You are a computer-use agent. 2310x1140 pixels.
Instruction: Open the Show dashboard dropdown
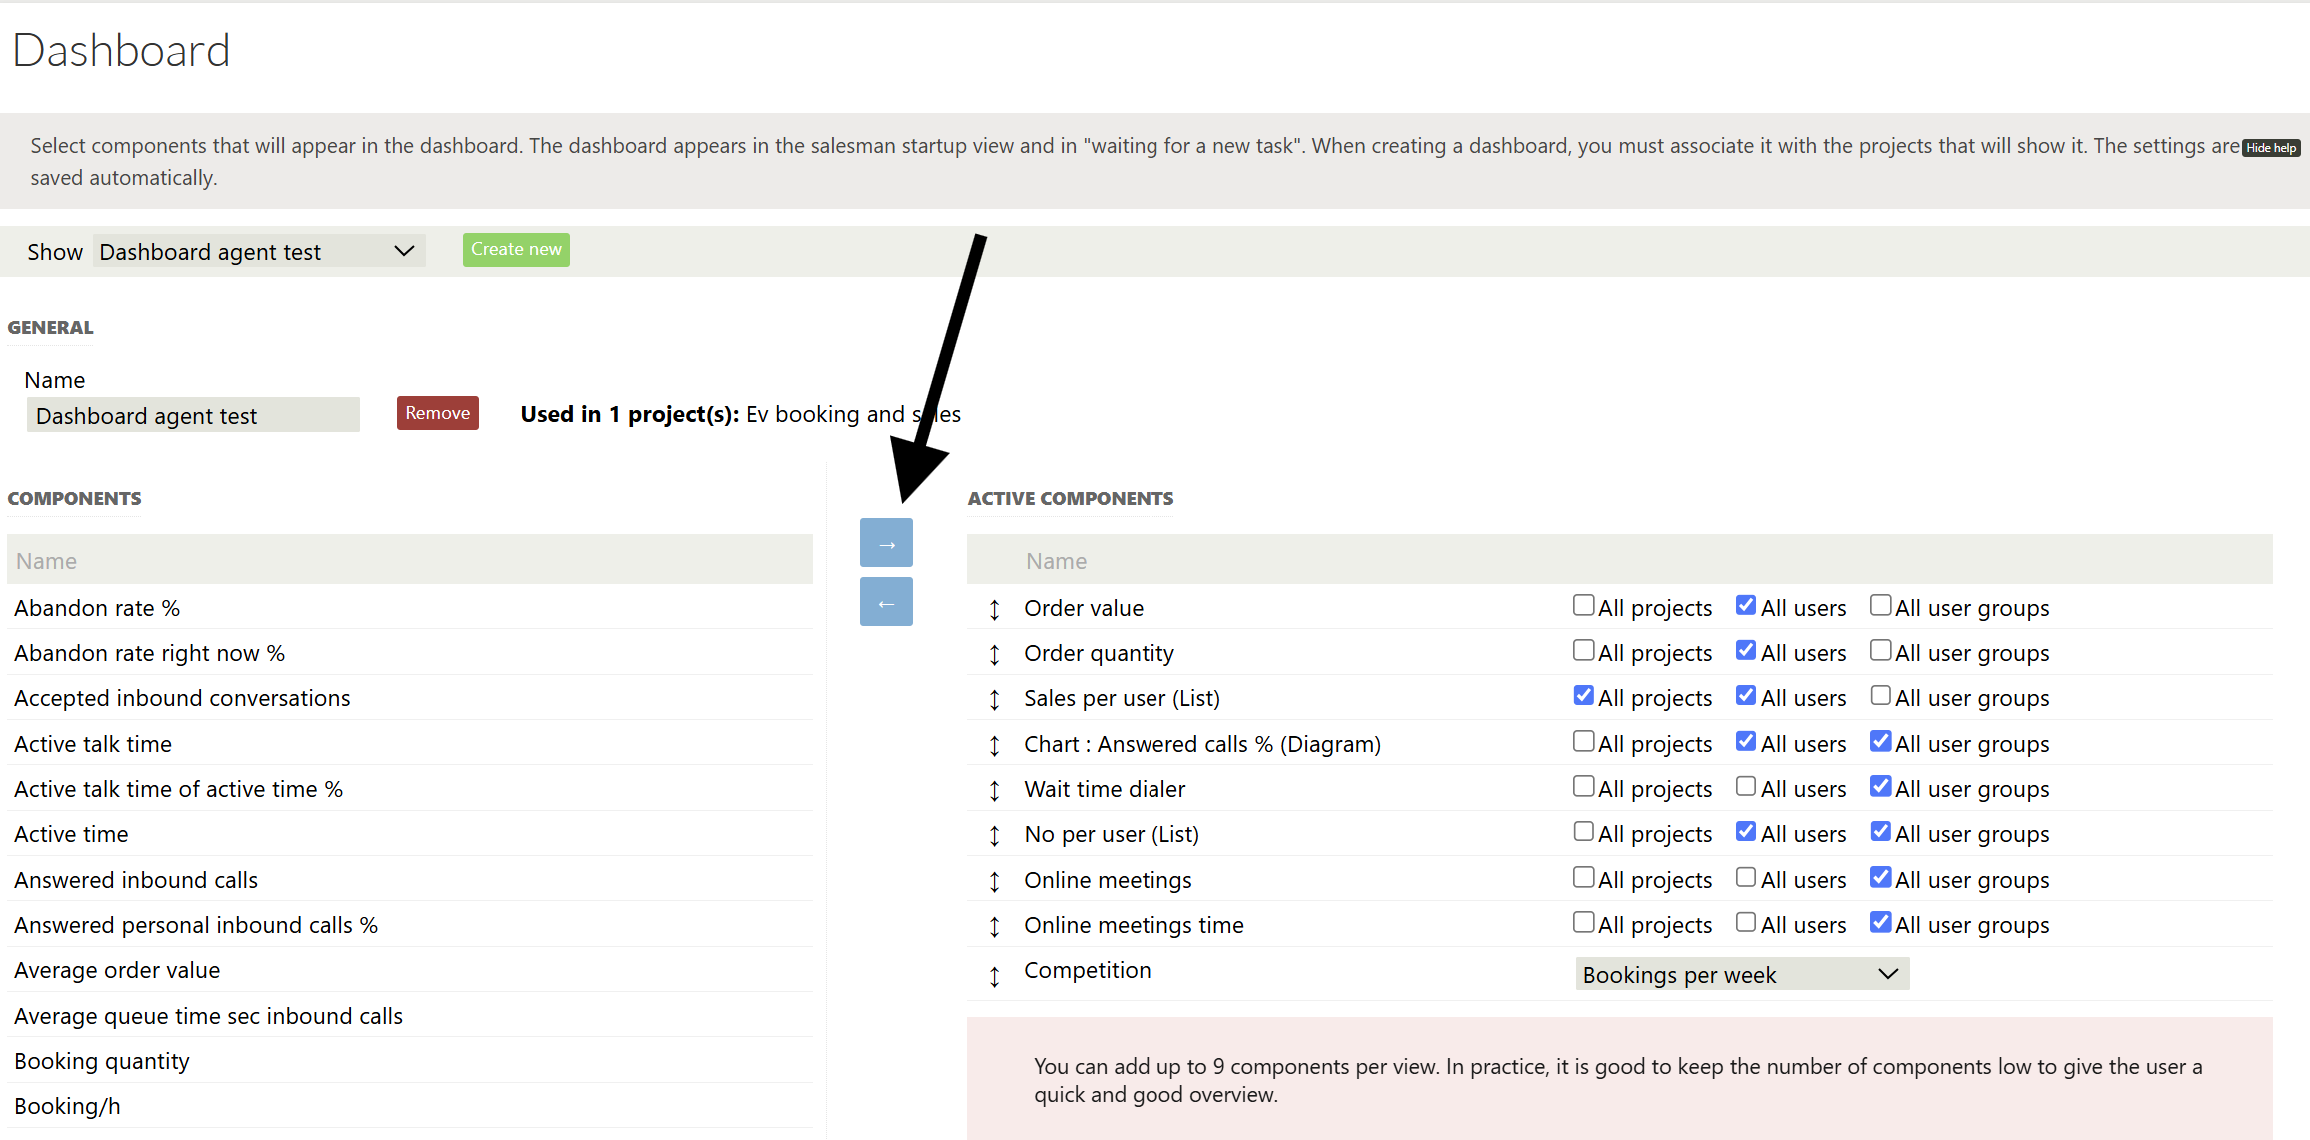pos(259,251)
